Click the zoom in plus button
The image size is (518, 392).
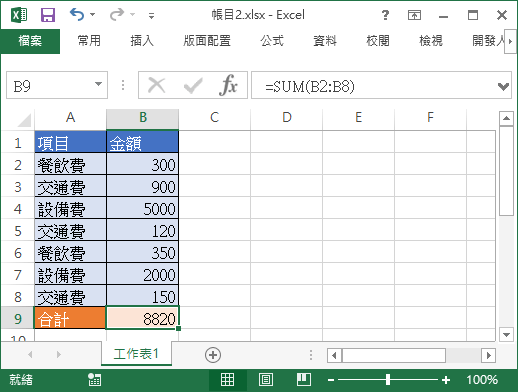pyautogui.click(x=446, y=380)
